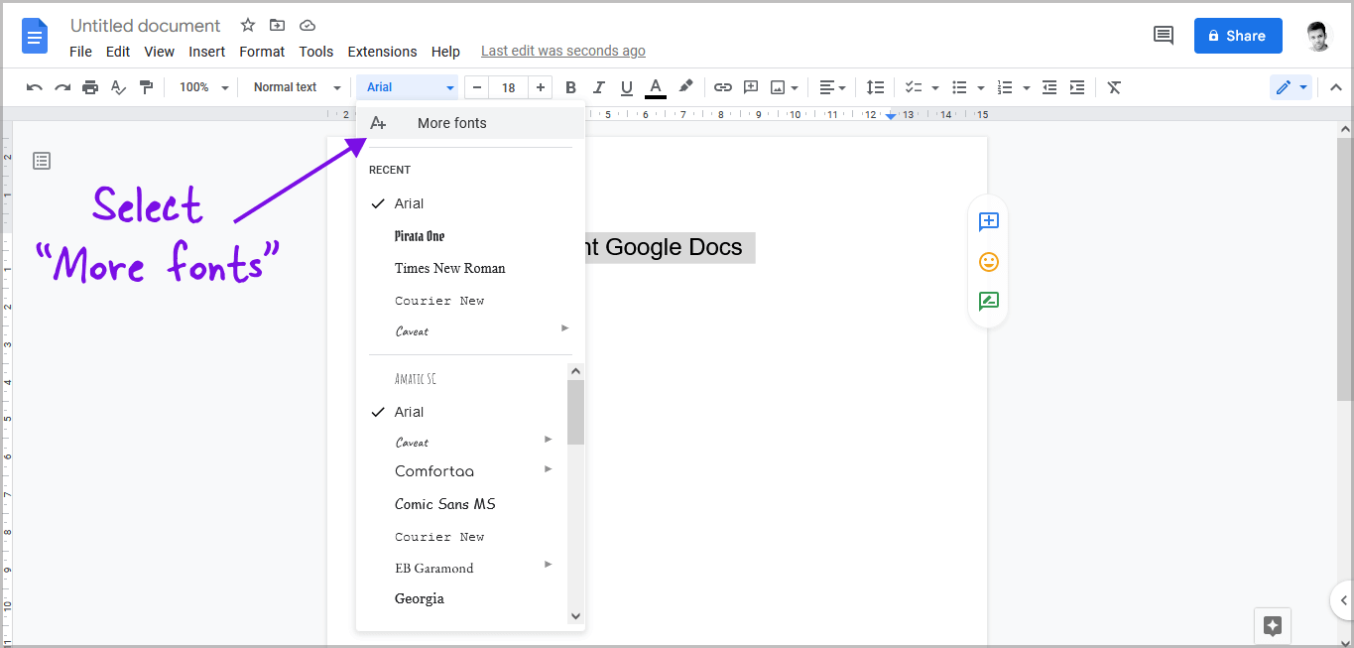Open the File menu

pos(81,52)
